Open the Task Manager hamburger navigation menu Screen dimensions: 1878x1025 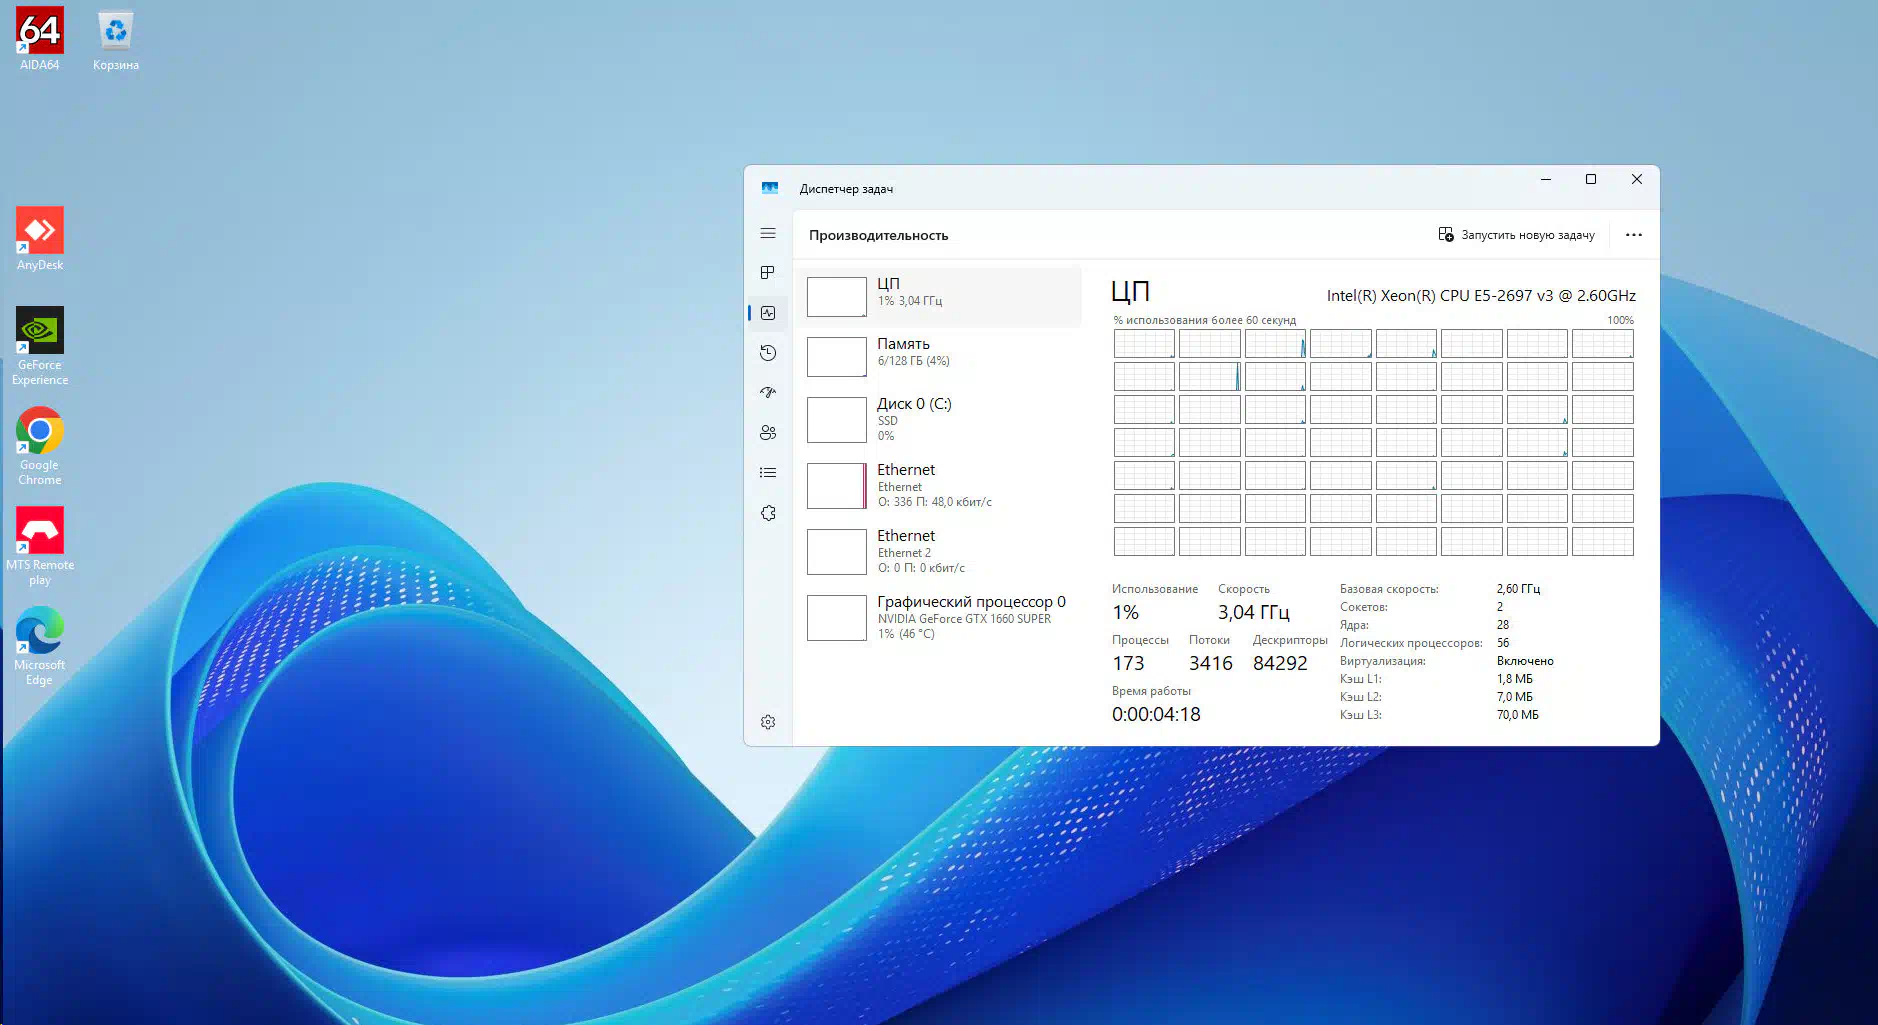pos(768,233)
